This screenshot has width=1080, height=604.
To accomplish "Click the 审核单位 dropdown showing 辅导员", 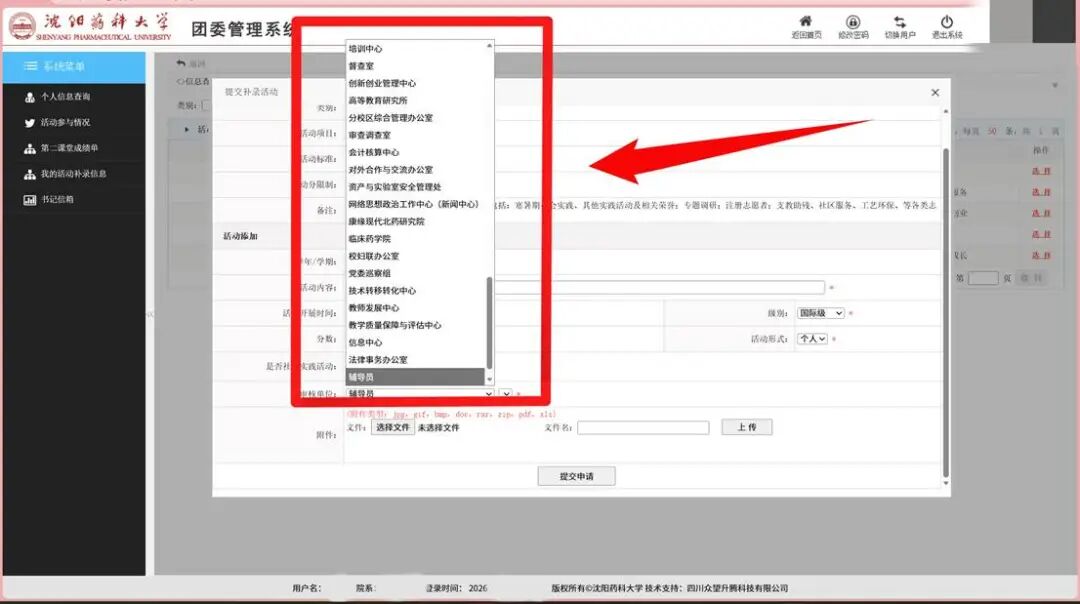I will [420, 394].
